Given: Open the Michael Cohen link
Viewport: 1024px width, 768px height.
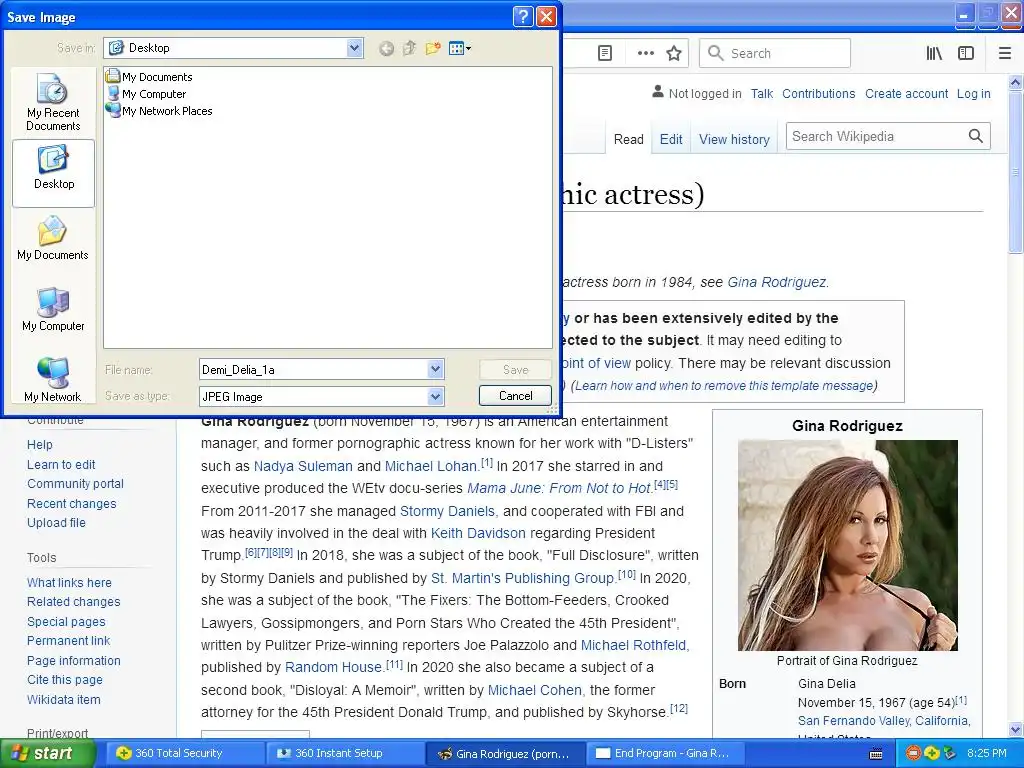Looking at the screenshot, I should [x=535, y=690].
